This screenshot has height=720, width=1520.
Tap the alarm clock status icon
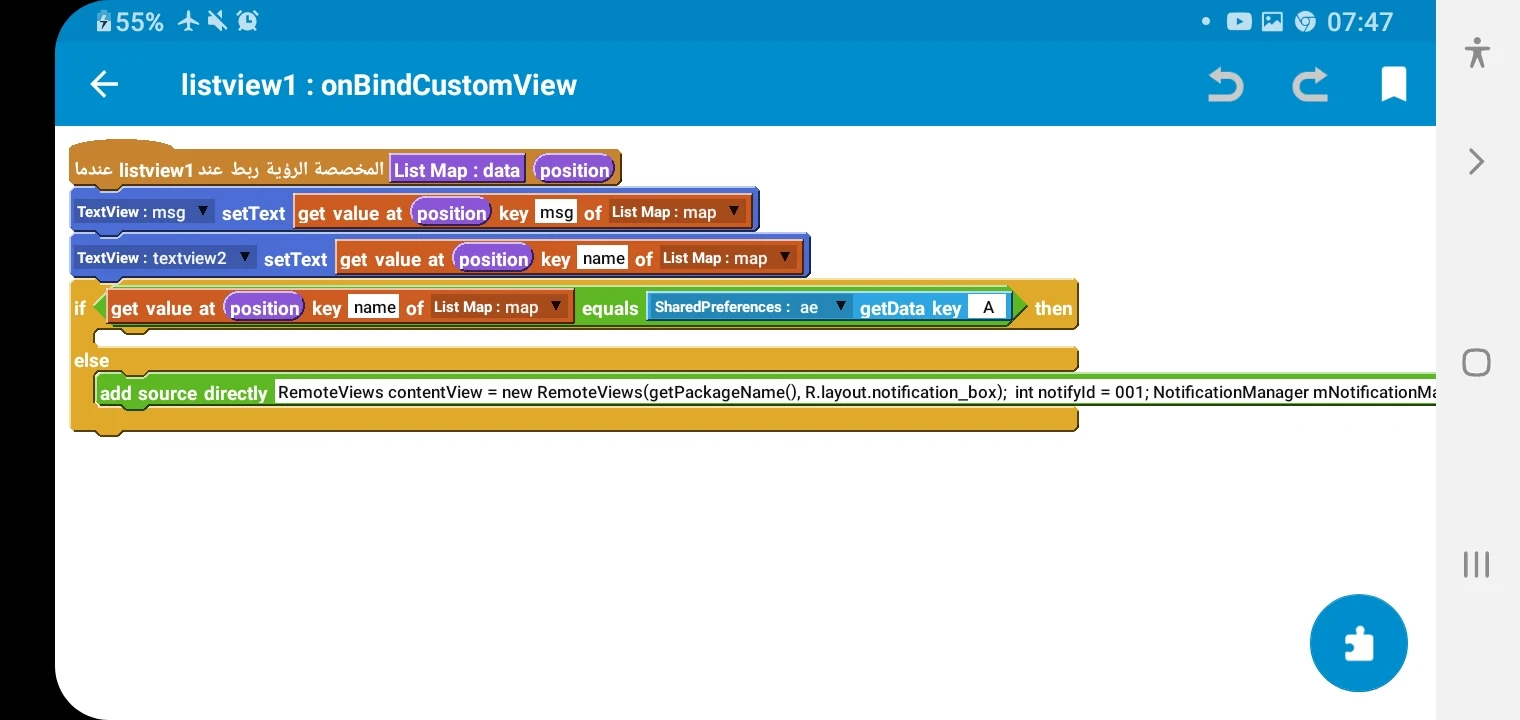pos(248,21)
